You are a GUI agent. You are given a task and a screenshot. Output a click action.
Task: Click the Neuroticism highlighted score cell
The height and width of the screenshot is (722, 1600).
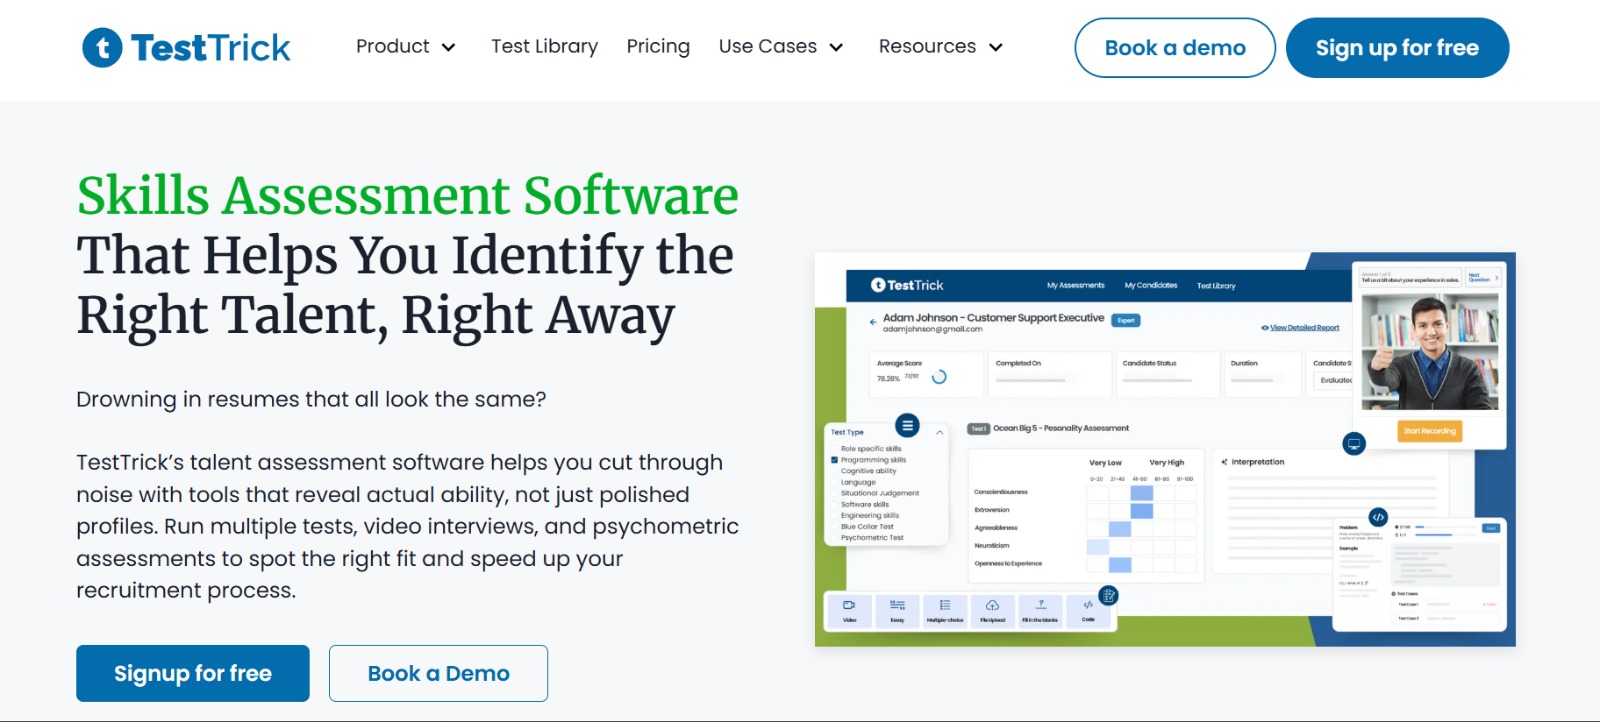pos(1098,547)
